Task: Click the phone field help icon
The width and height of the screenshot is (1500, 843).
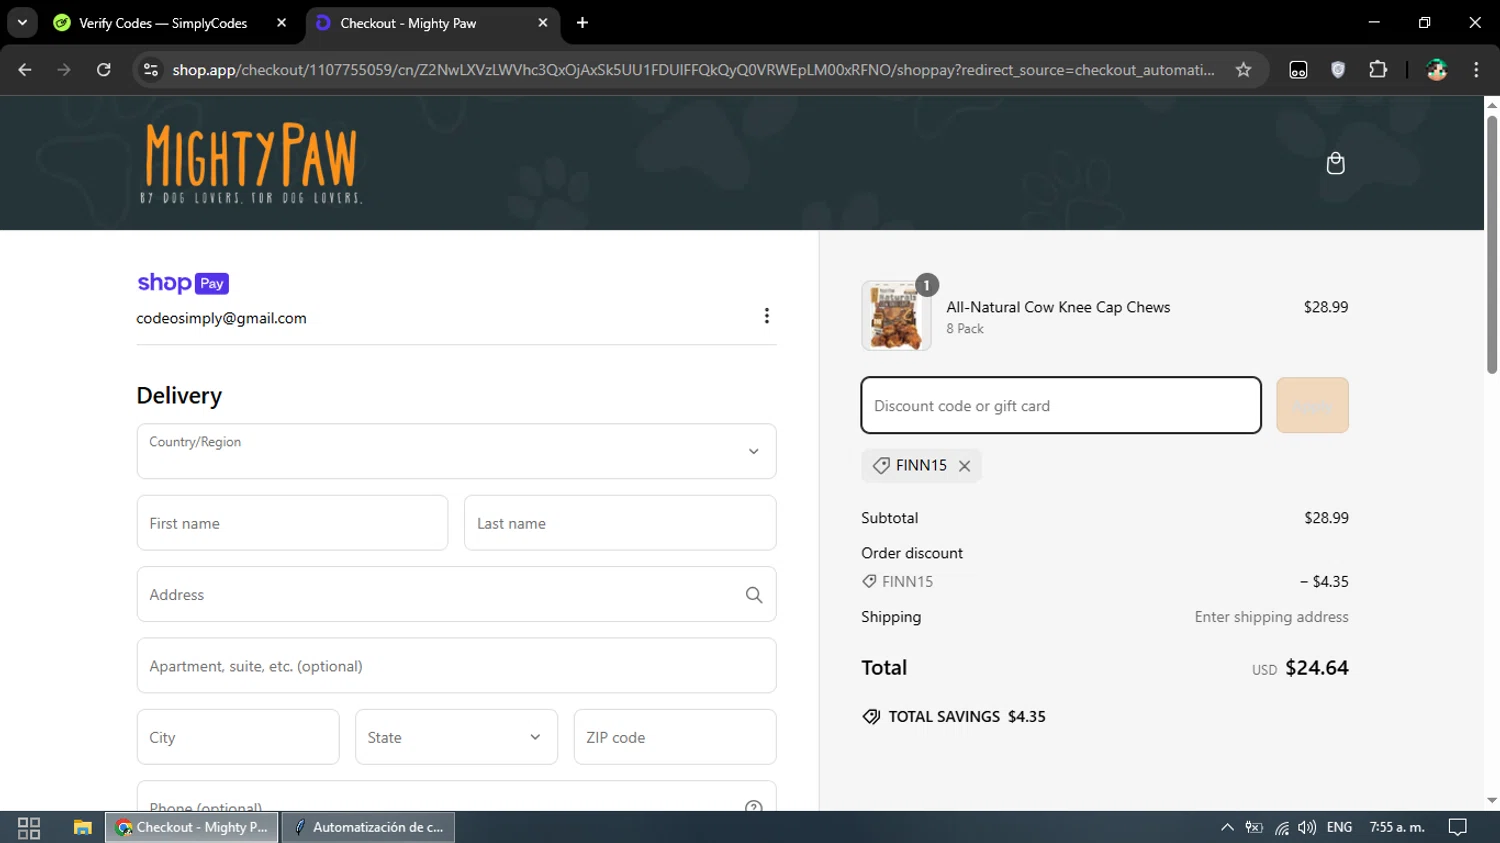Action: pyautogui.click(x=754, y=806)
